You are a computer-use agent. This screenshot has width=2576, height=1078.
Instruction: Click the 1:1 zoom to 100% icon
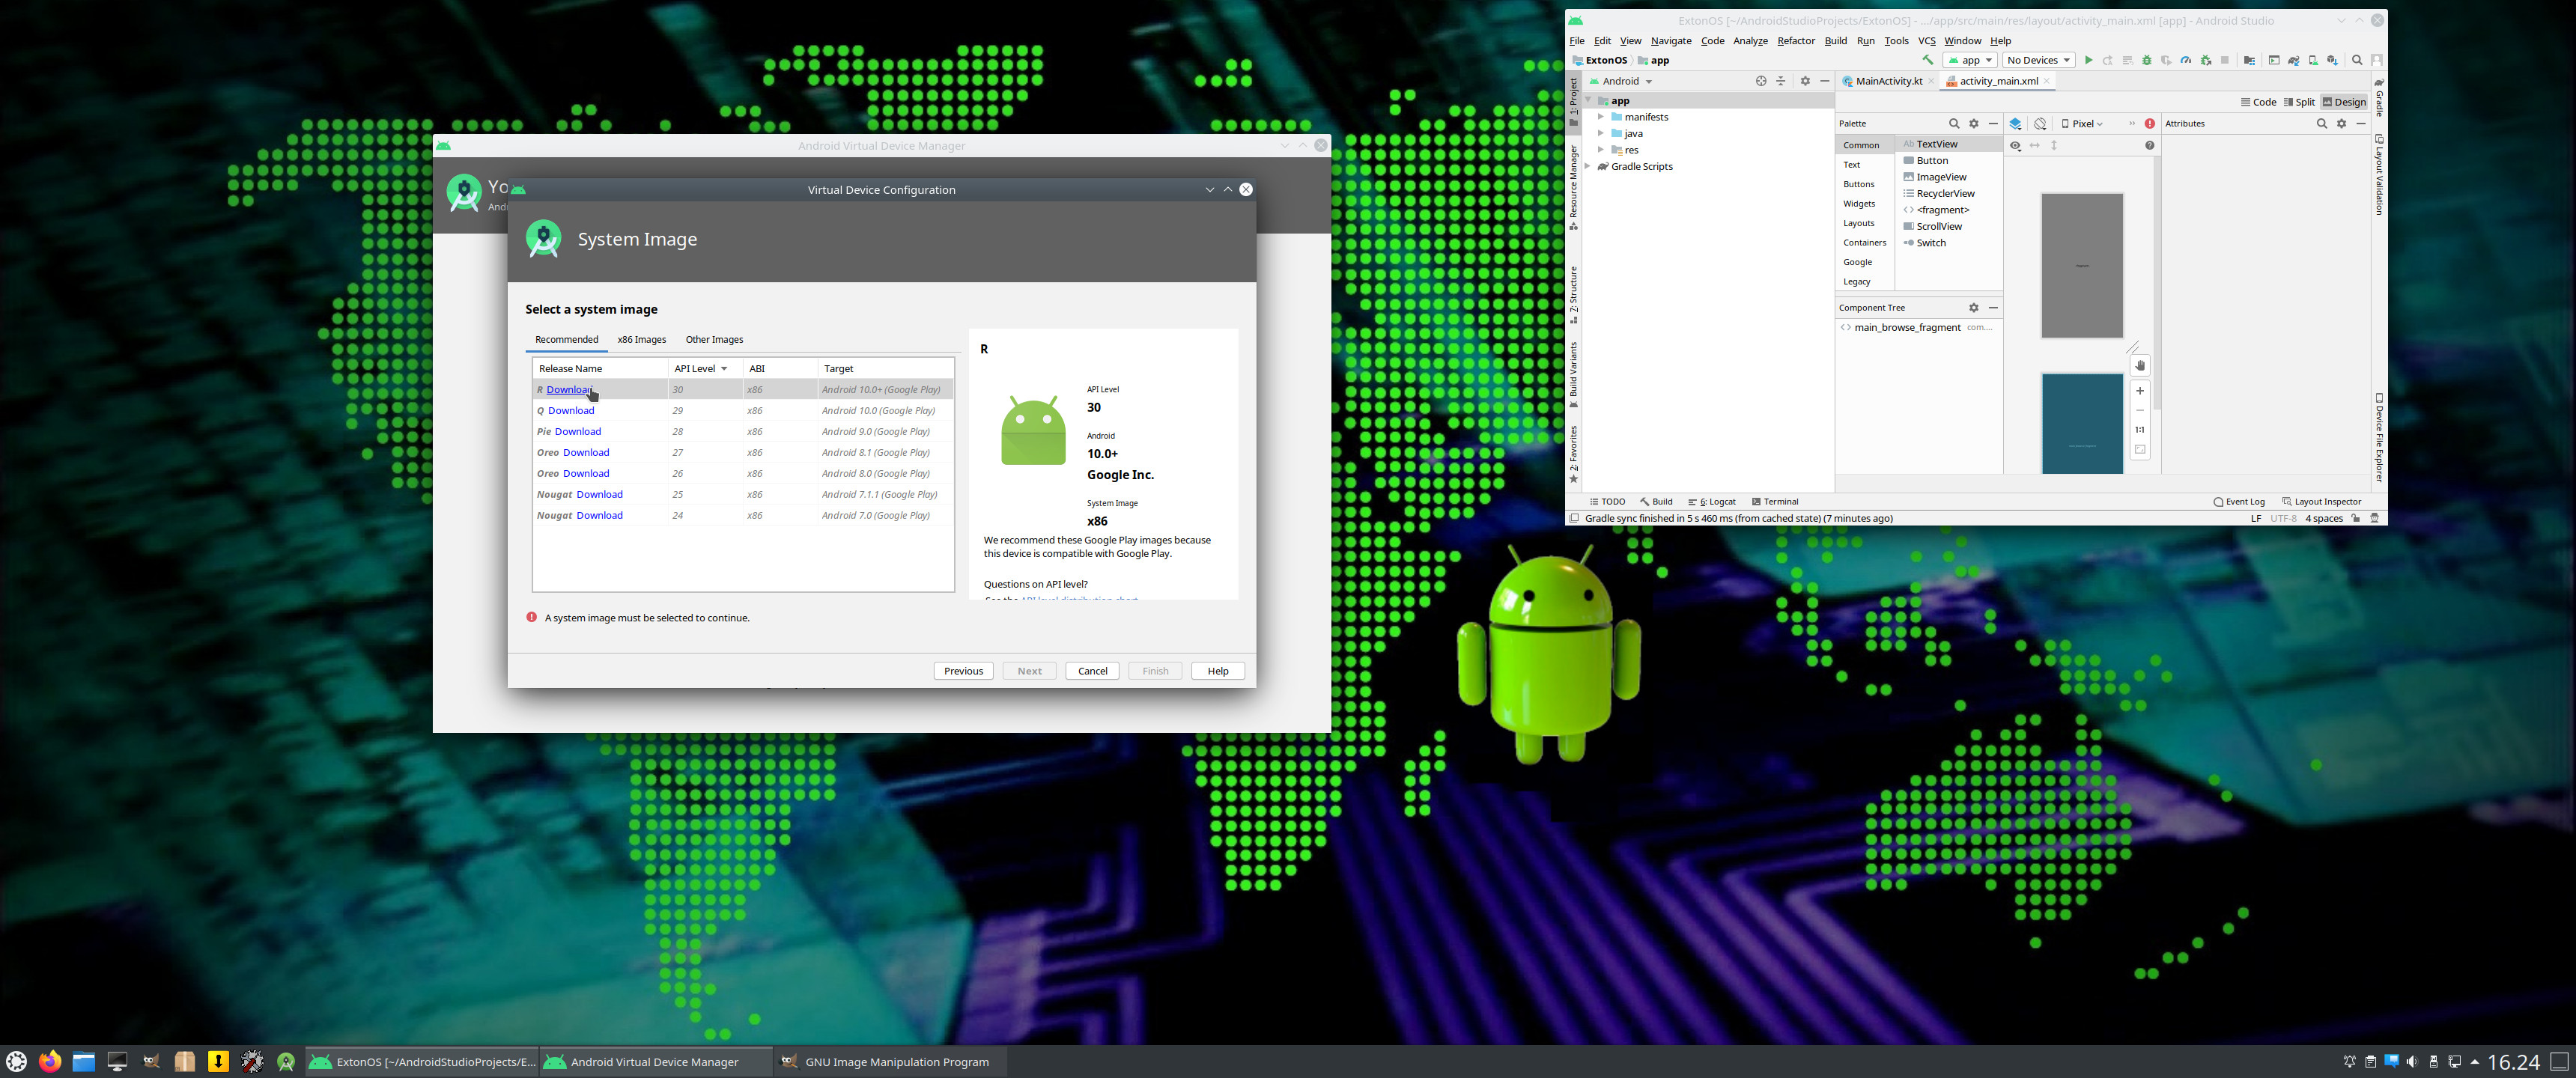point(2140,430)
